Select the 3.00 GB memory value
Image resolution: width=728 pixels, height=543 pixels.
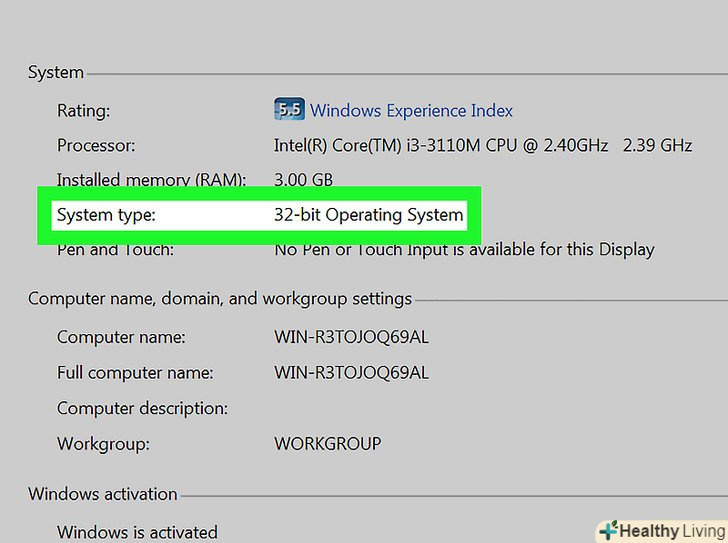pyautogui.click(x=303, y=180)
